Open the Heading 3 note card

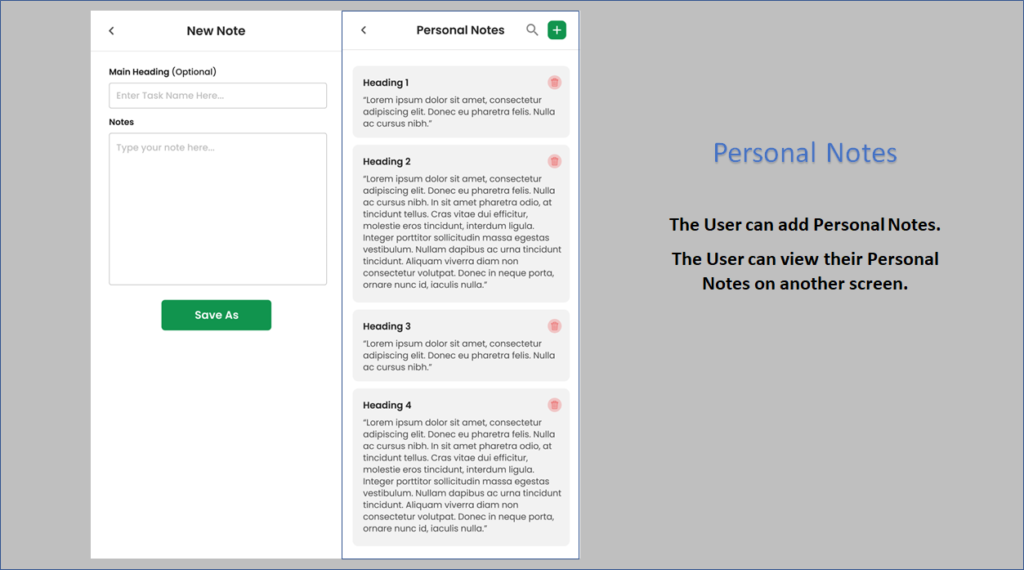[x=461, y=345]
